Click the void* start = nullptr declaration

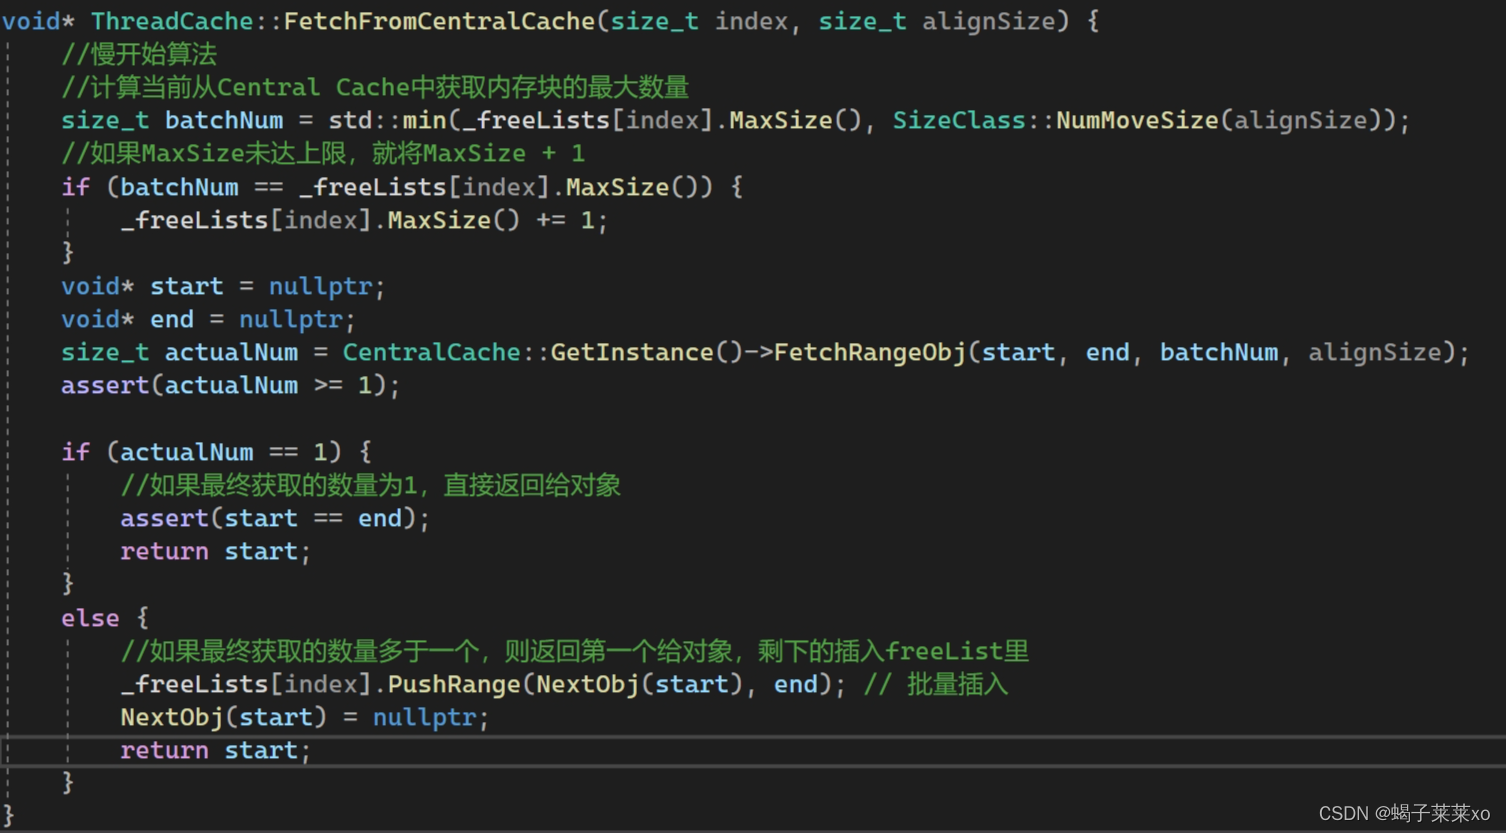pyautogui.click(x=220, y=286)
